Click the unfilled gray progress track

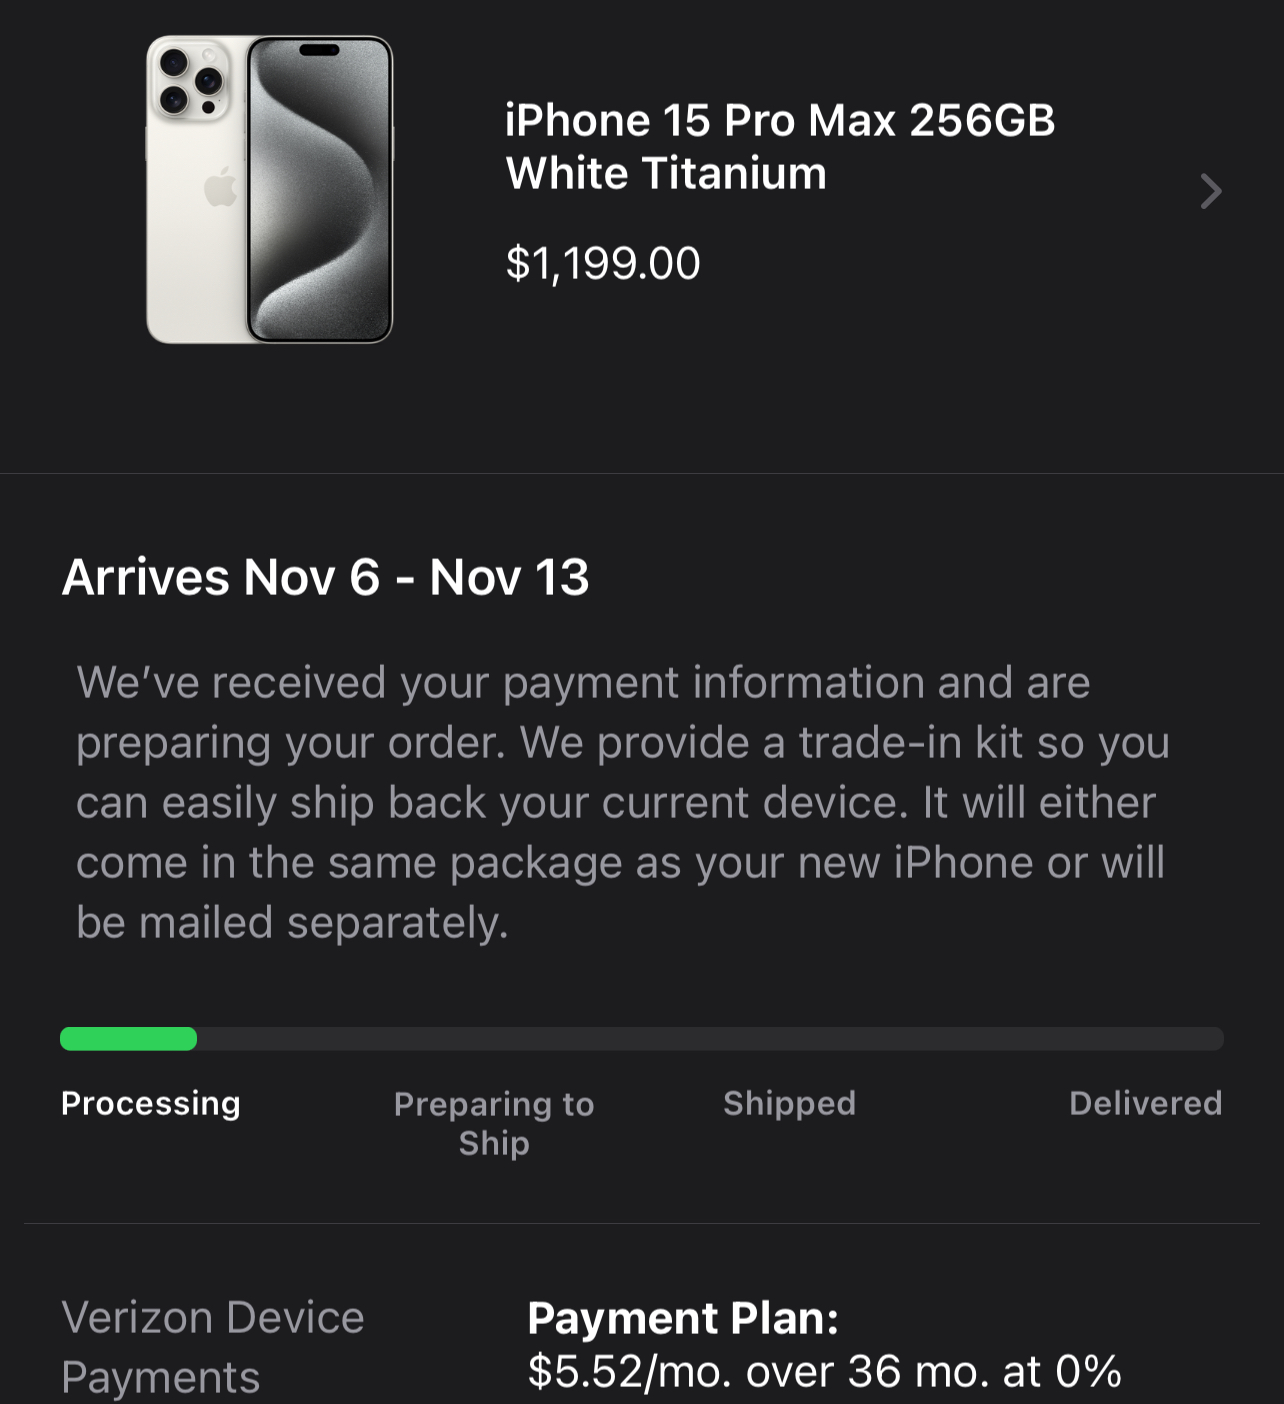[710, 1039]
